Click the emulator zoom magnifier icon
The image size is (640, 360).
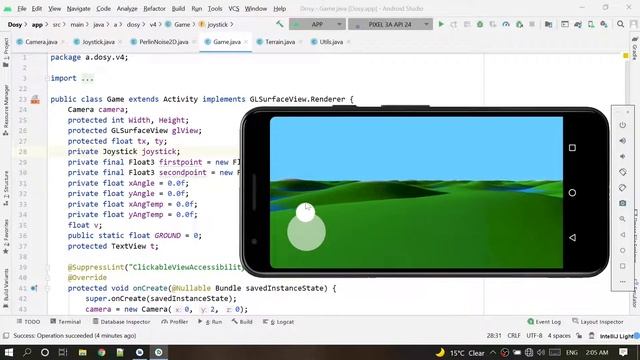coord(622,219)
